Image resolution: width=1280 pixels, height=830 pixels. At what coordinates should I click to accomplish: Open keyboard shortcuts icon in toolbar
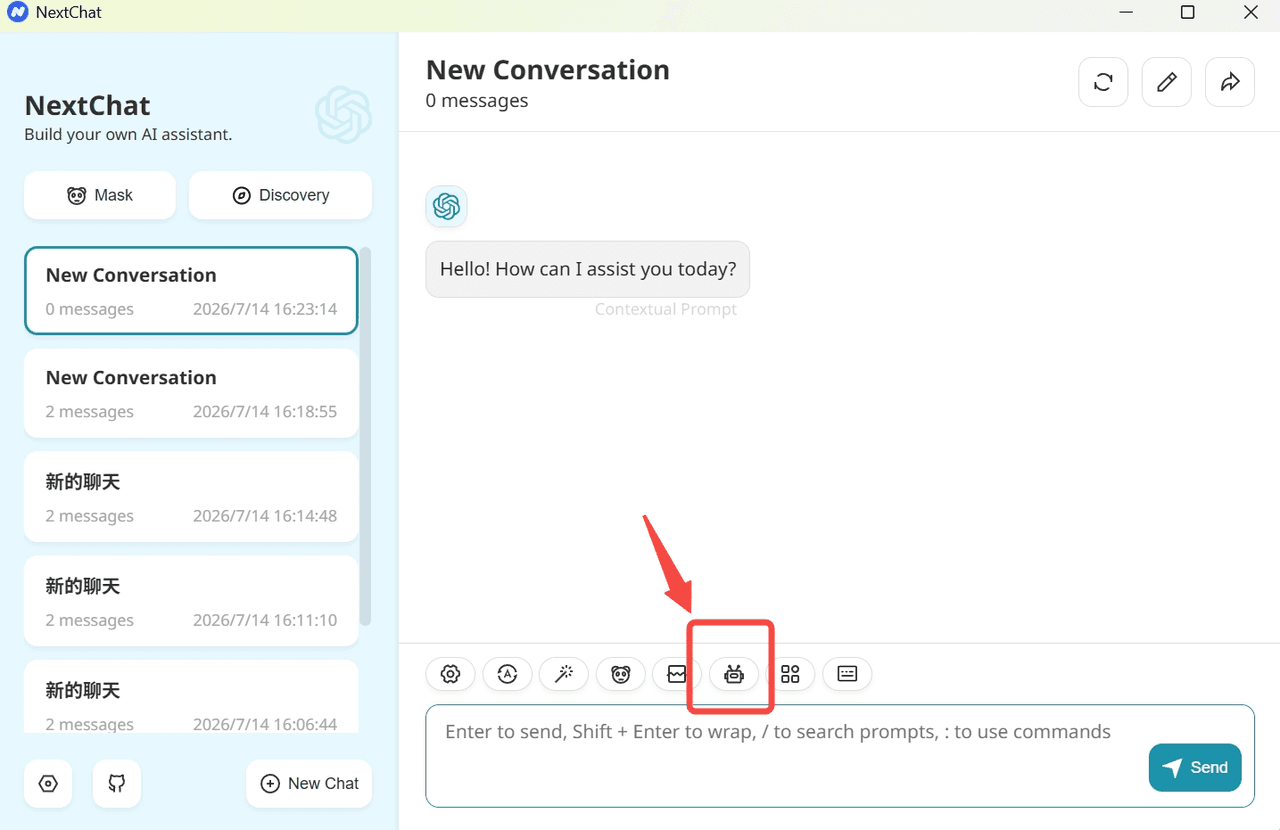847,674
